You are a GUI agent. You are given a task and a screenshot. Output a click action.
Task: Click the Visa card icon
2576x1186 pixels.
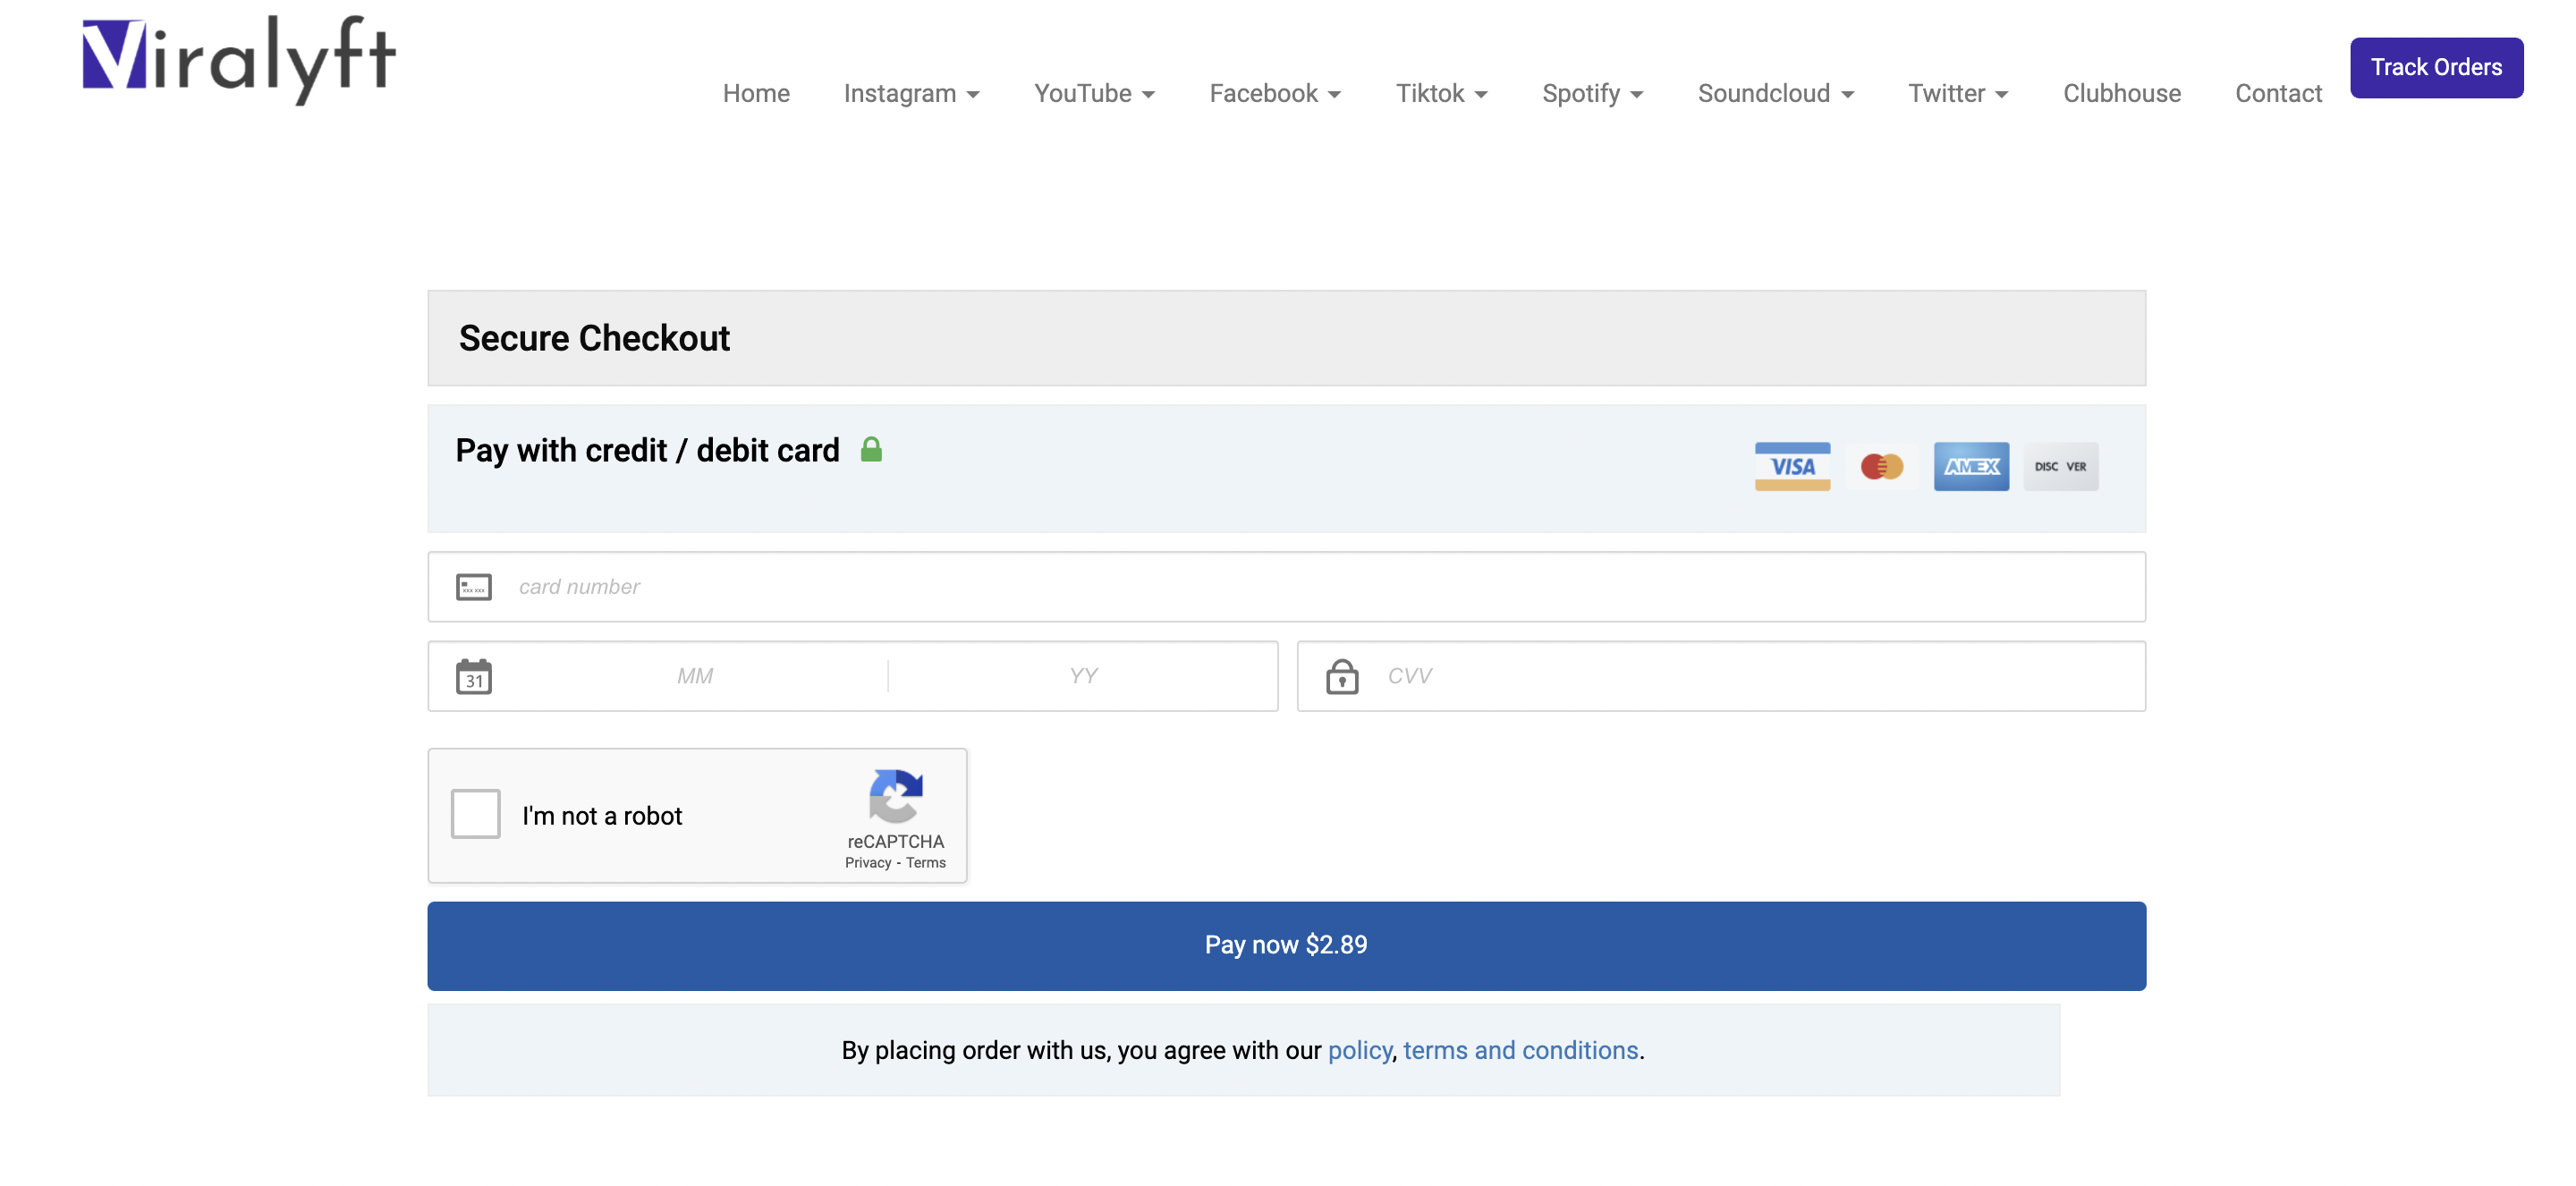tap(1792, 466)
